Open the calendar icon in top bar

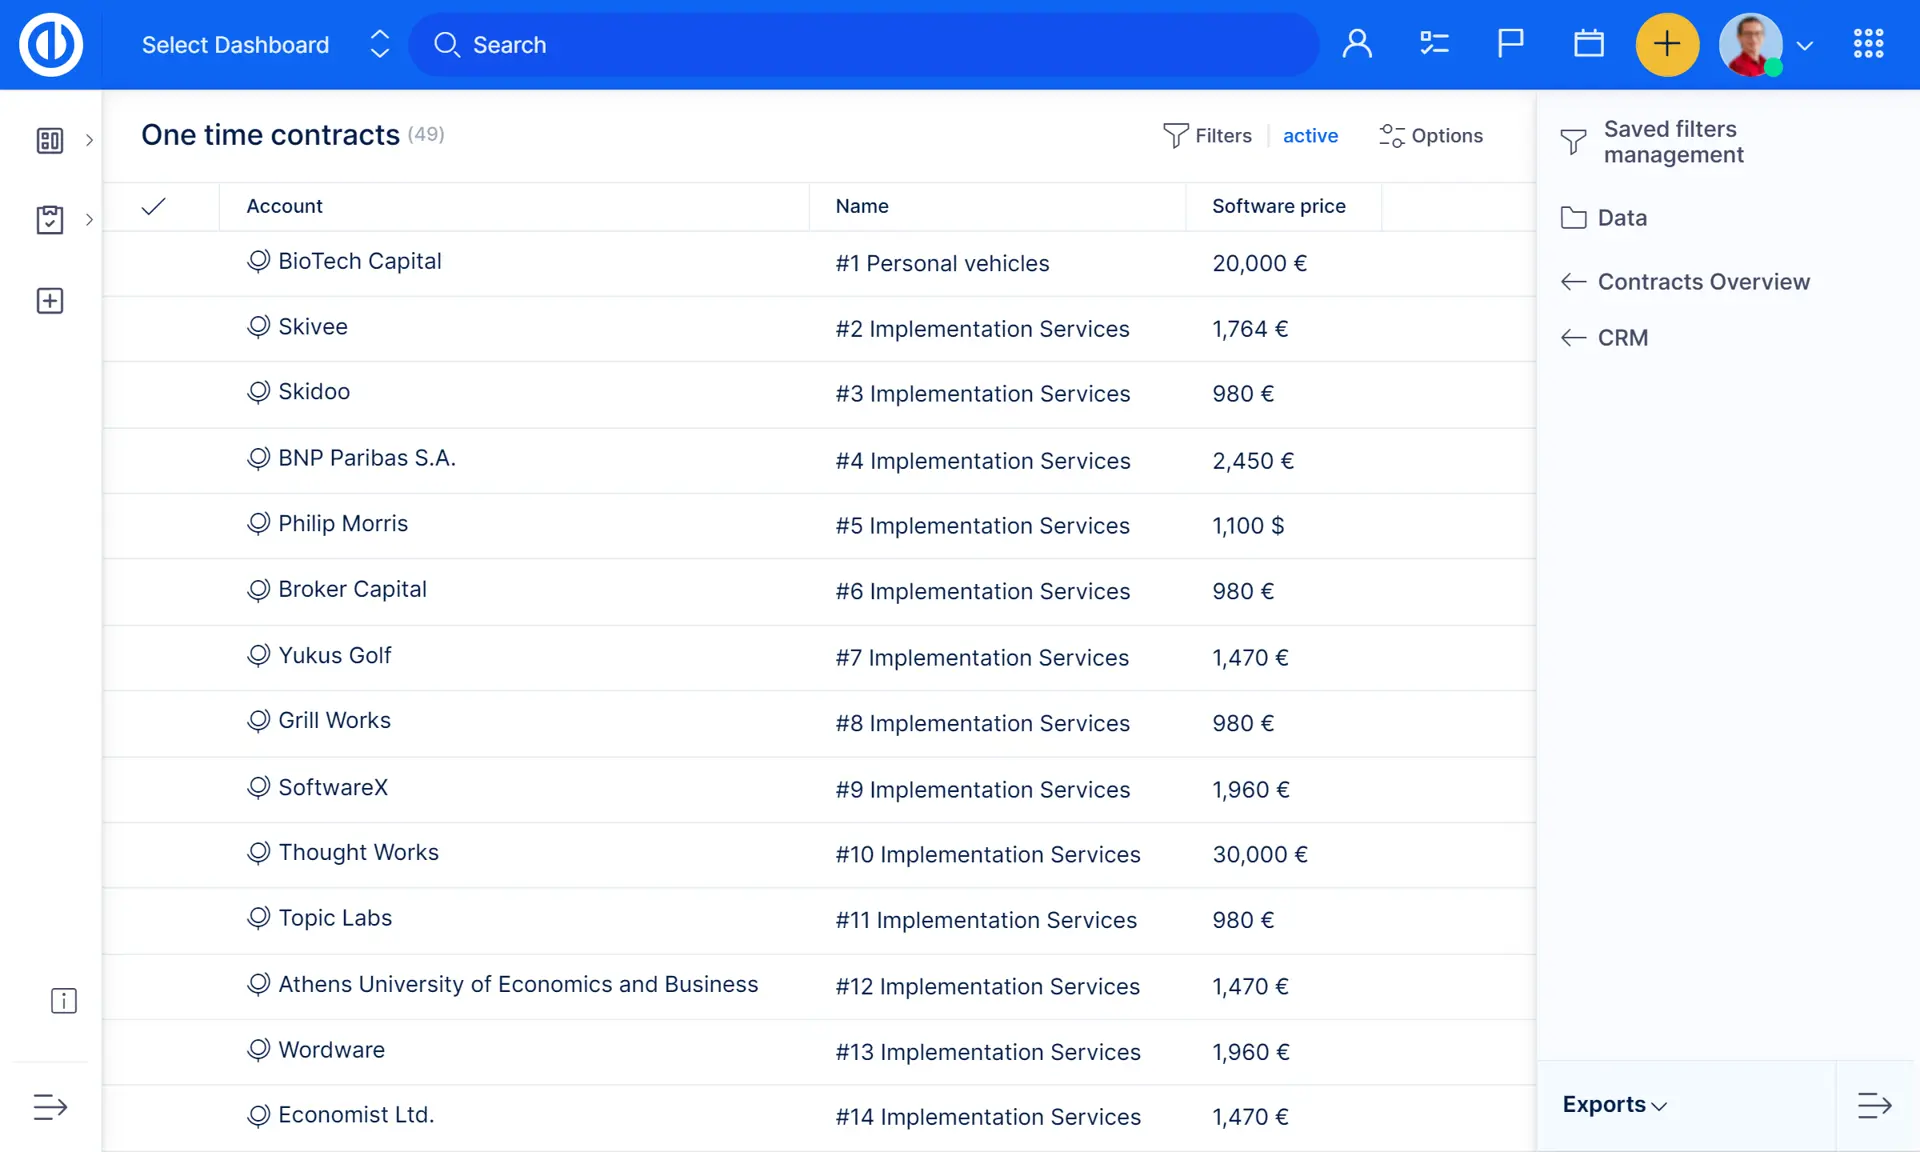tap(1588, 44)
